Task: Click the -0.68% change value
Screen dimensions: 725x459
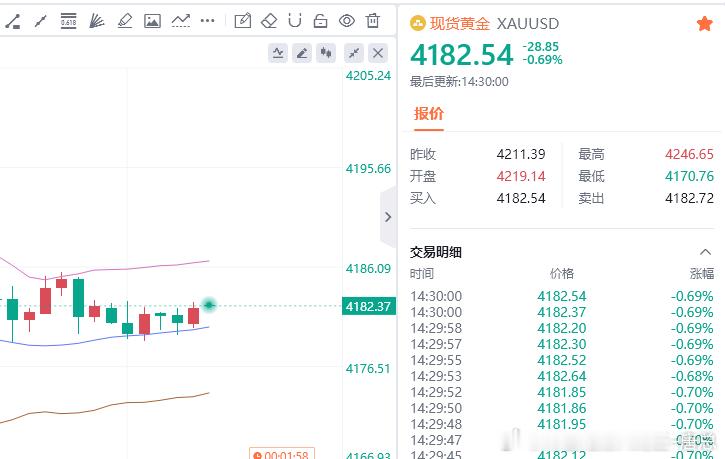Action: pos(692,376)
